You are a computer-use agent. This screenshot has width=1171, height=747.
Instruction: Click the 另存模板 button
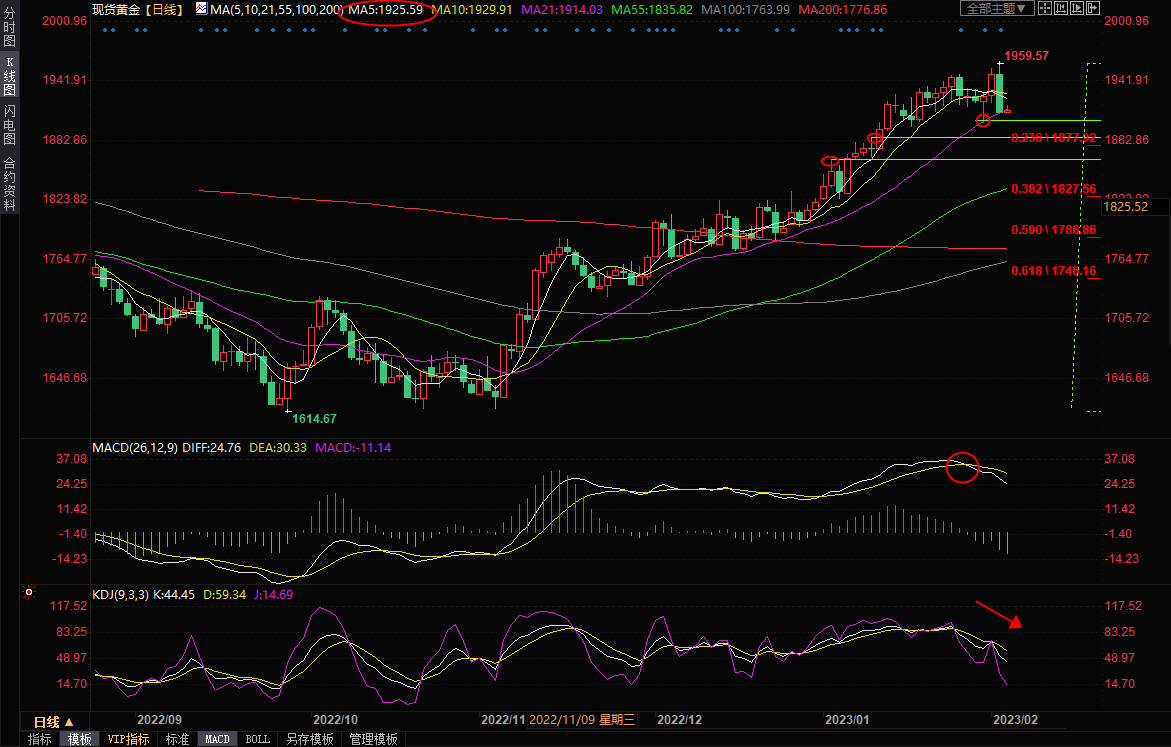[309, 739]
